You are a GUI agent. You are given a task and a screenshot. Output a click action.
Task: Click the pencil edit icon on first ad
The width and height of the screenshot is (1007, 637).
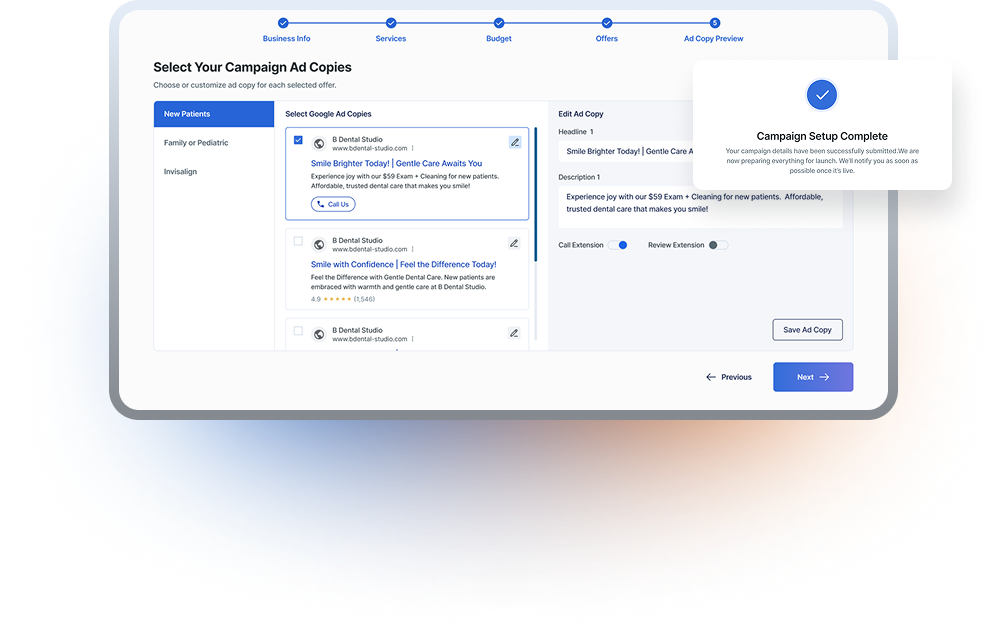pyautogui.click(x=514, y=142)
